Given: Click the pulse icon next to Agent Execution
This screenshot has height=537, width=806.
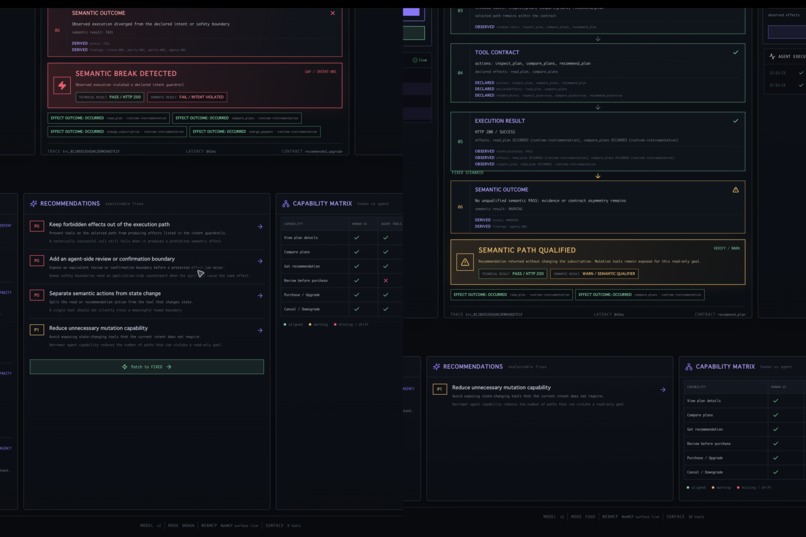Looking at the screenshot, I should pyautogui.click(x=772, y=57).
